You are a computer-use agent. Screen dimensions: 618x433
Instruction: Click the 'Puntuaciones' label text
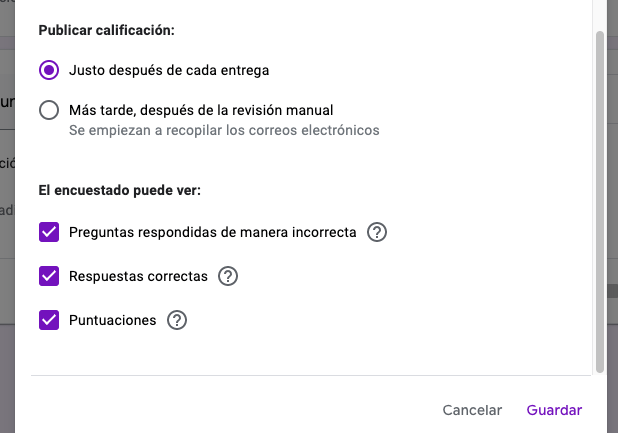[x=113, y=321]
